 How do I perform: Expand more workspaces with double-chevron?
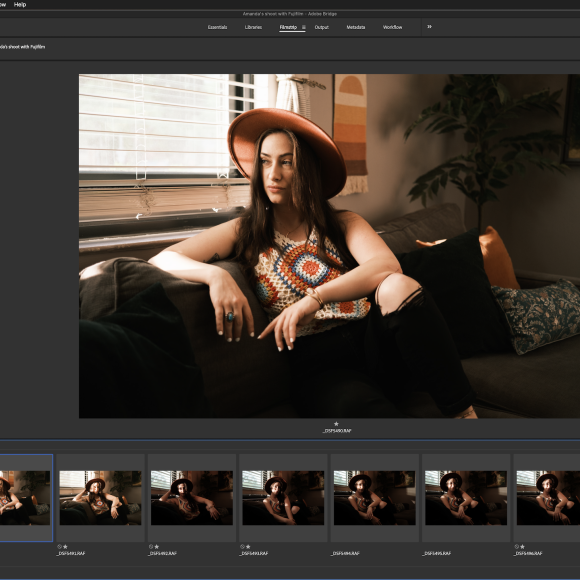pyautogui.click(x=429, y=27)
